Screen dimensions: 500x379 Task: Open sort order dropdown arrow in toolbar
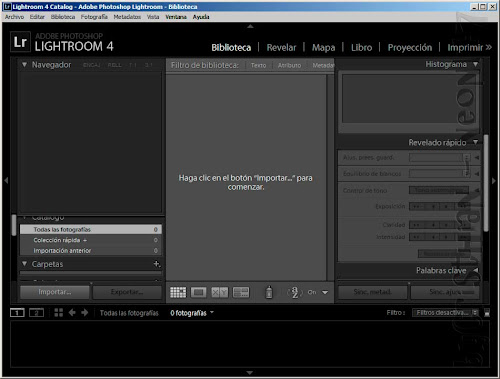[x=325, y=292]
